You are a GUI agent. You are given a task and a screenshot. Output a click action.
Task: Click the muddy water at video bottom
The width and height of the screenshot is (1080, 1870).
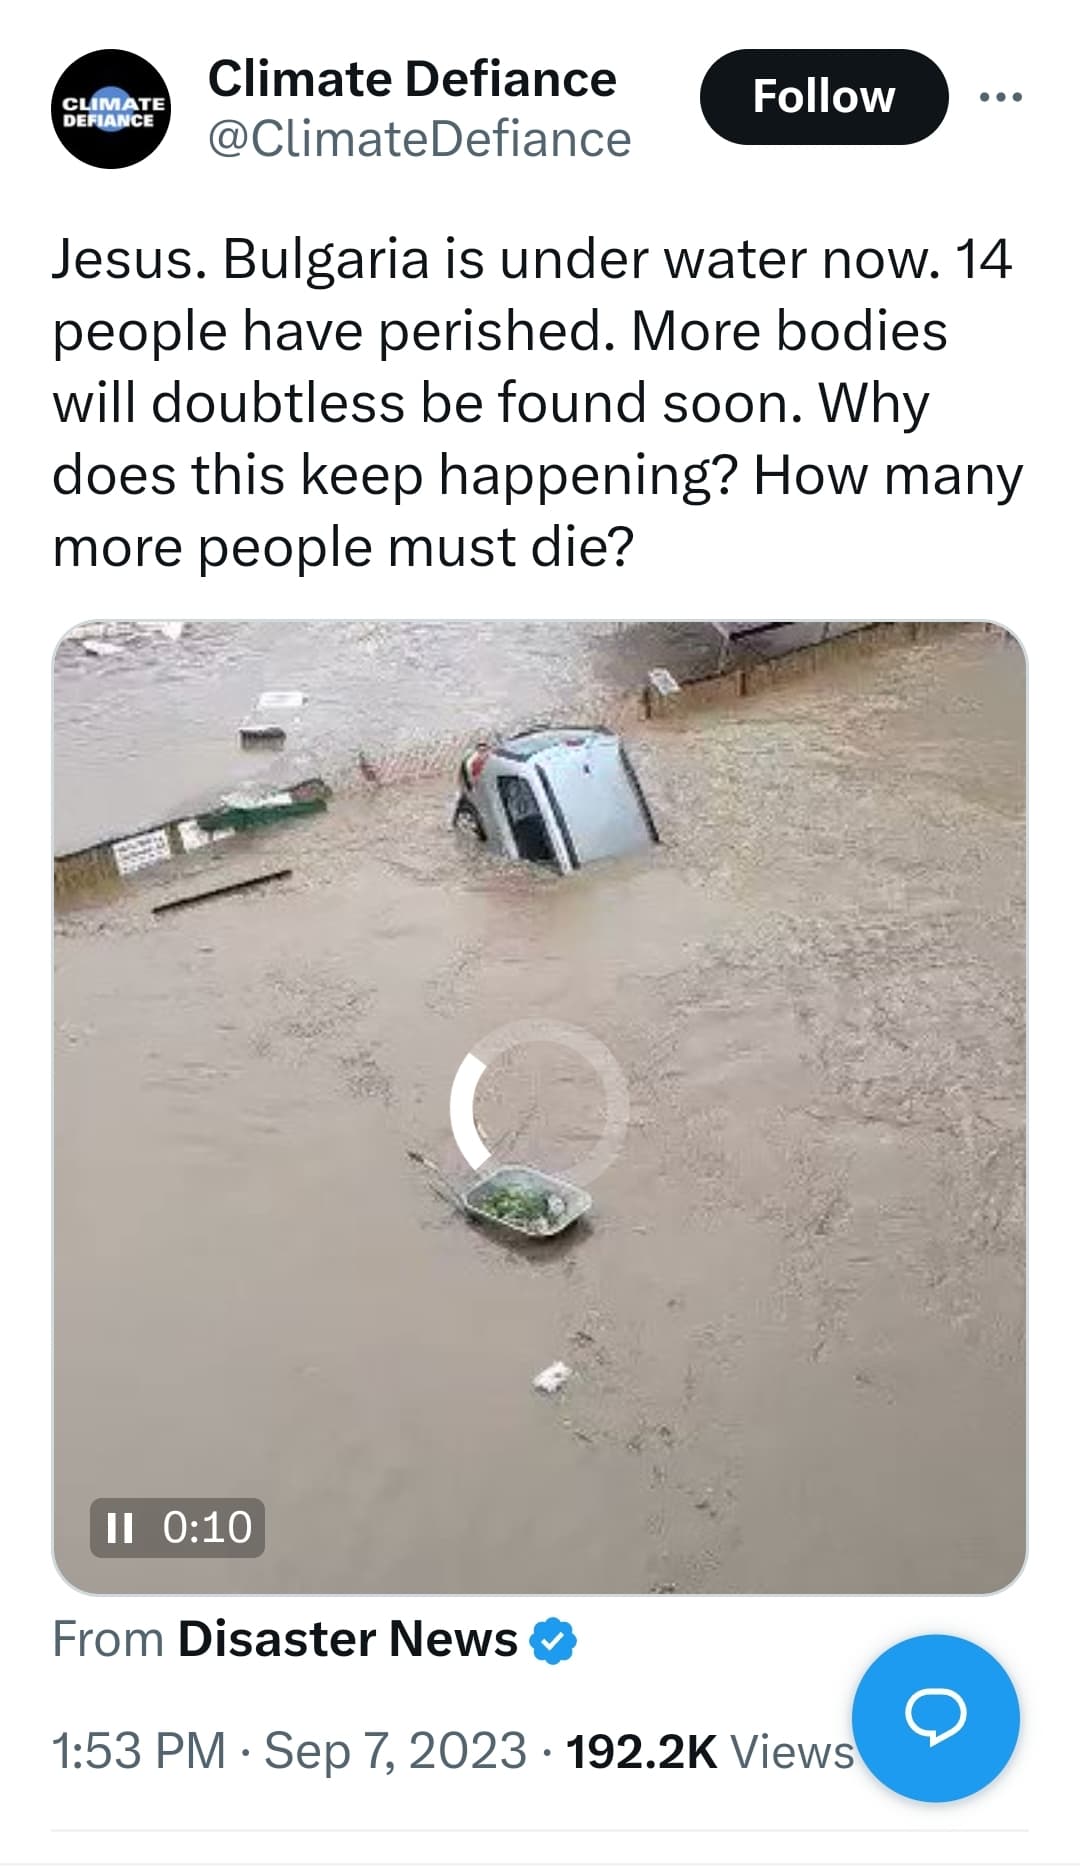[539, 1450]
